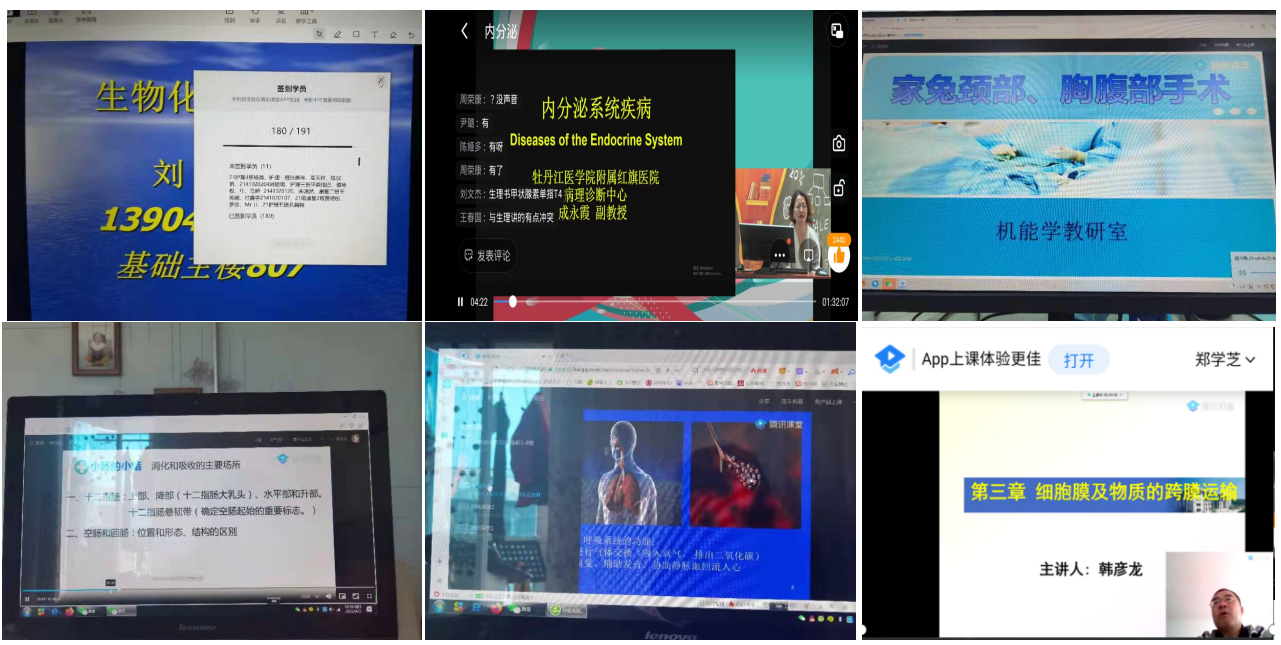Image resolution: width=1281 pixels, height=645 pixels.
Task: Click the Tencent Classroom logo icon
Action: pos(889,359)
